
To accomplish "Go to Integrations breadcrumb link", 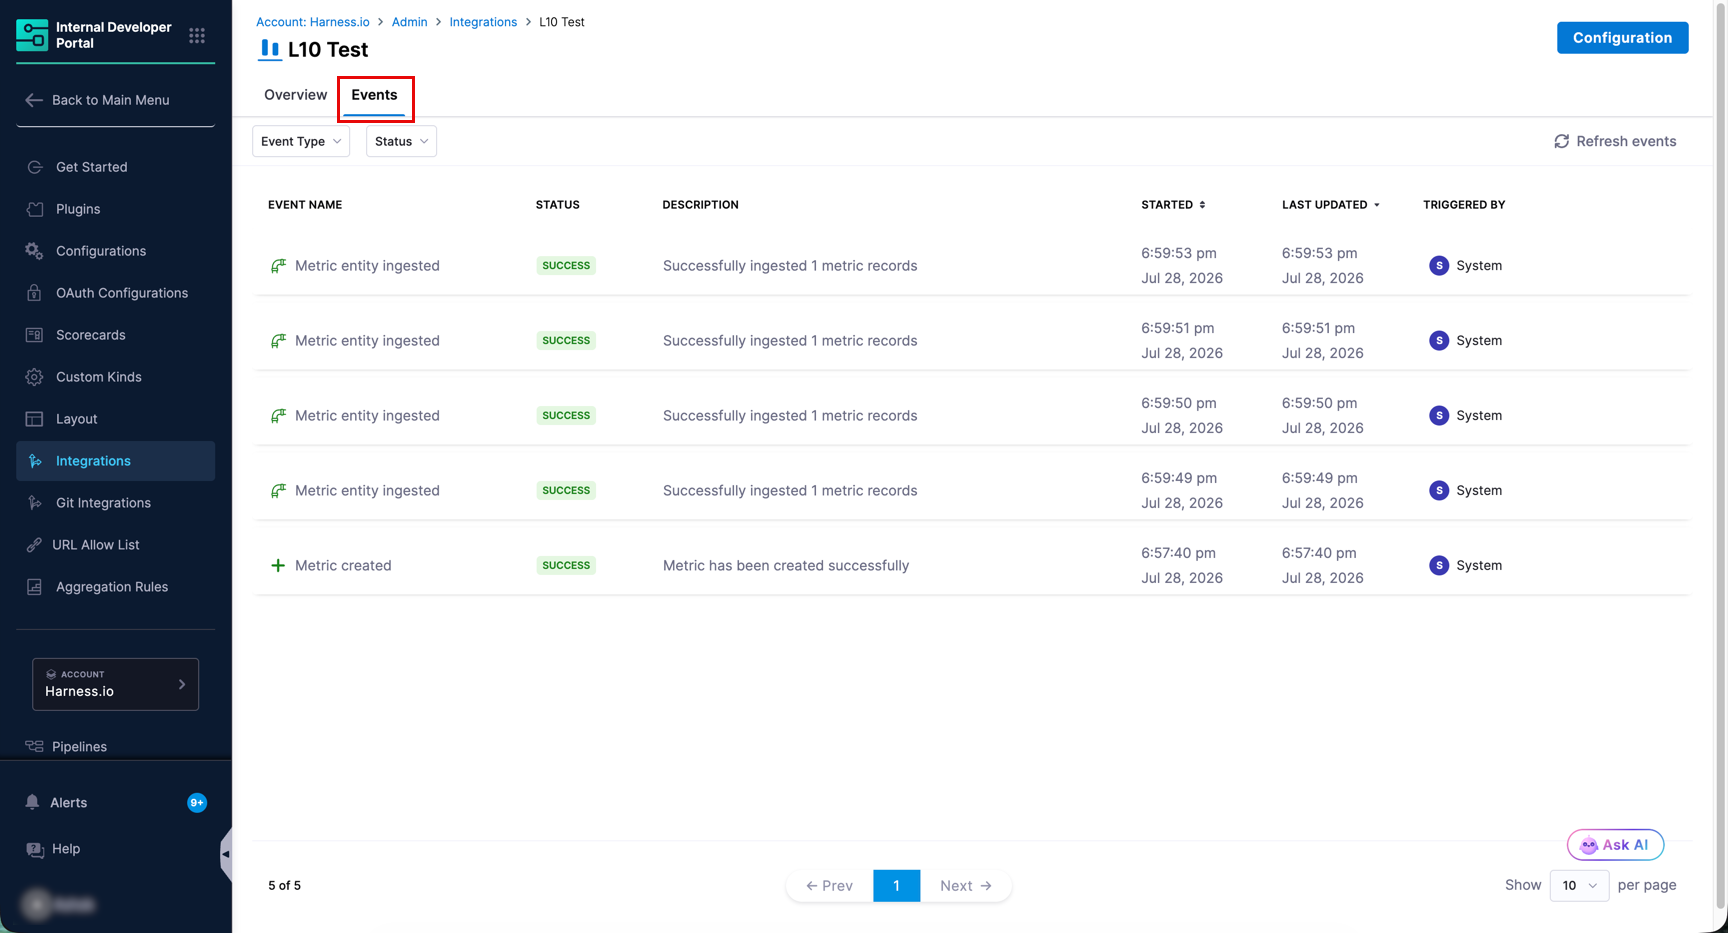I will [x=483, y=22].
